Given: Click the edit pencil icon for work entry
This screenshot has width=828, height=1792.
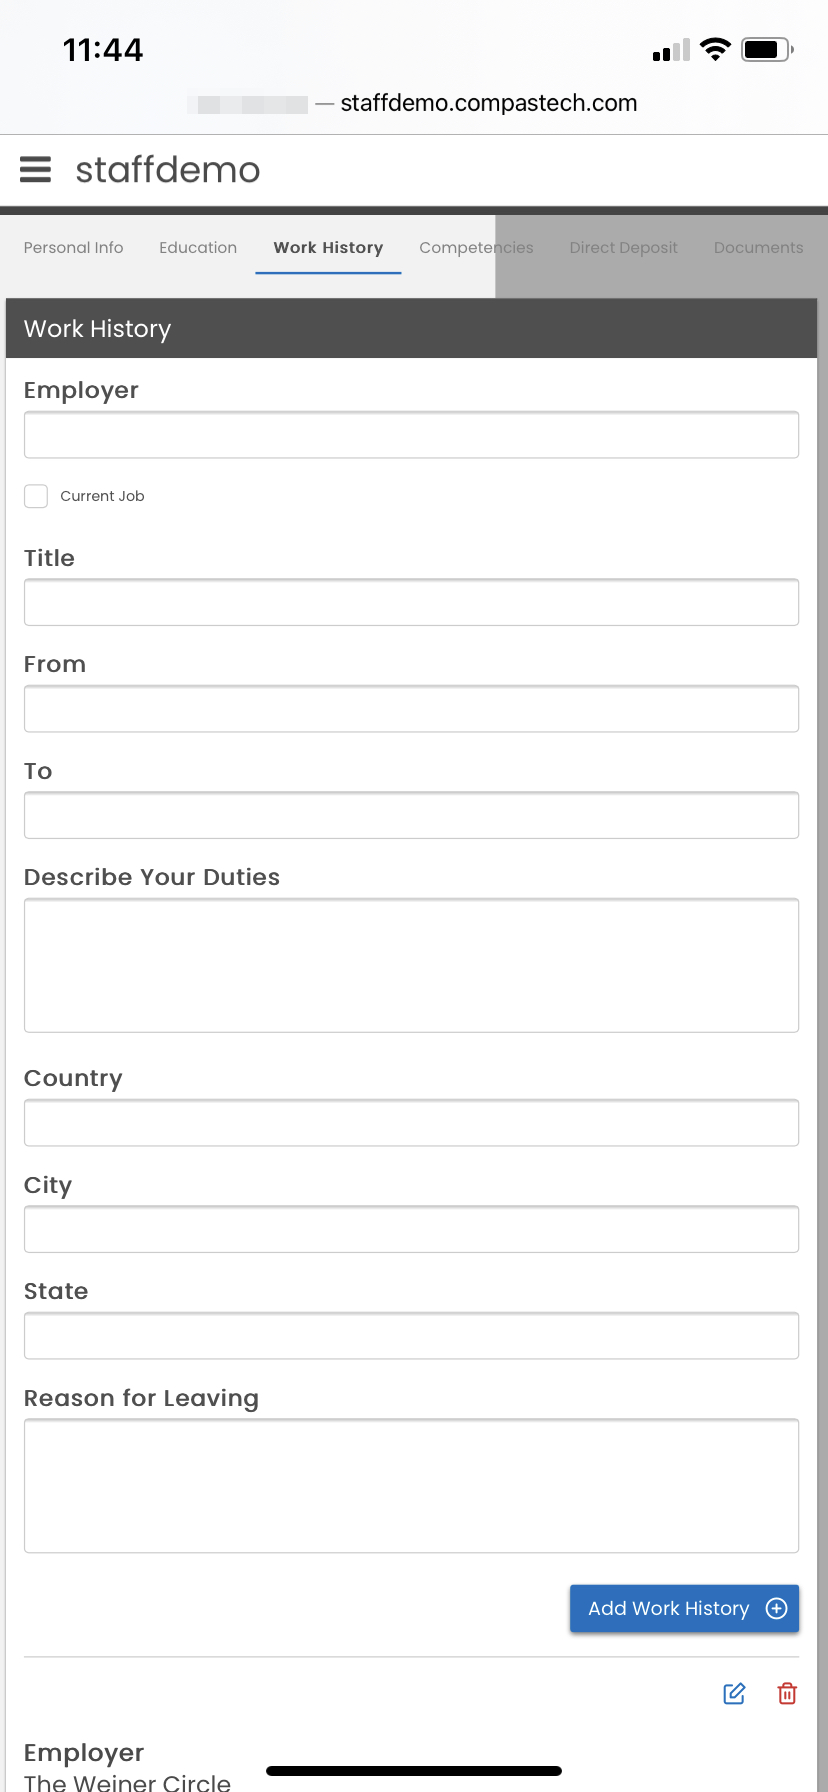Looking at the screenshot, I should 734,1693.
